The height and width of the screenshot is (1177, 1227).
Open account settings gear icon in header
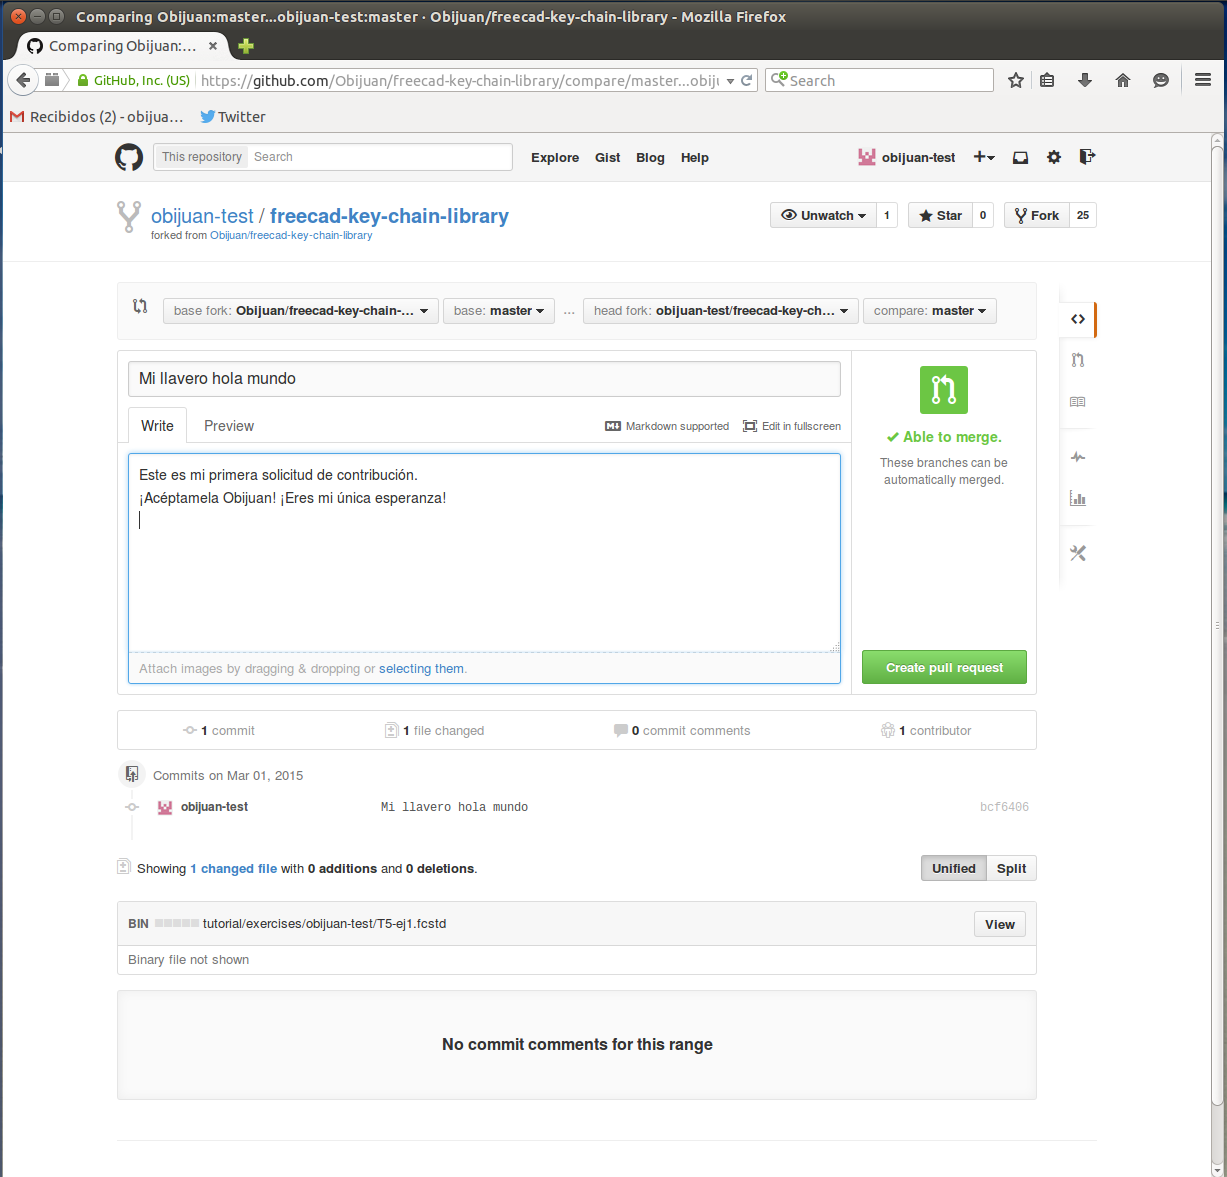click(x=1054, y=157)
